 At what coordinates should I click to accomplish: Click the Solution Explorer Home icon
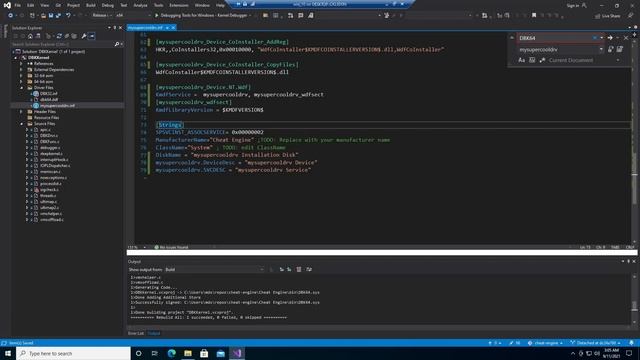(x=30, y=36)
